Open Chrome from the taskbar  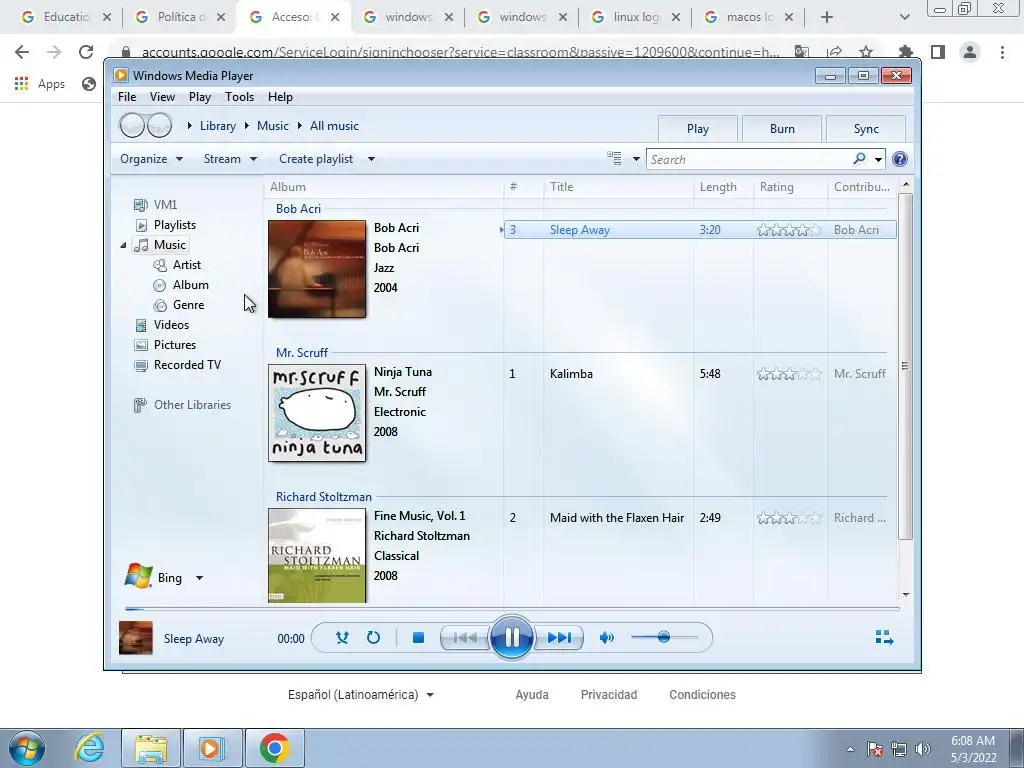(274, 748)
